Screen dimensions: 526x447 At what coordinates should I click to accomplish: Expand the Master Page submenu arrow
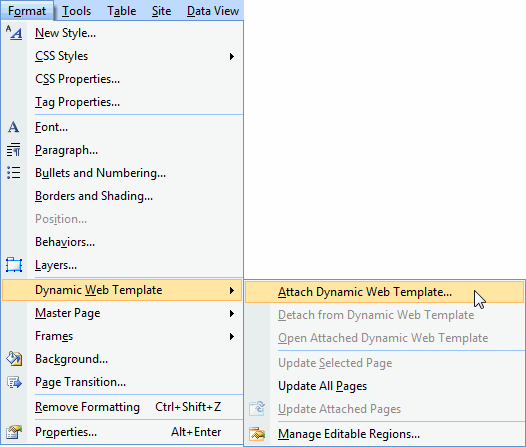[x=231, y=314]
